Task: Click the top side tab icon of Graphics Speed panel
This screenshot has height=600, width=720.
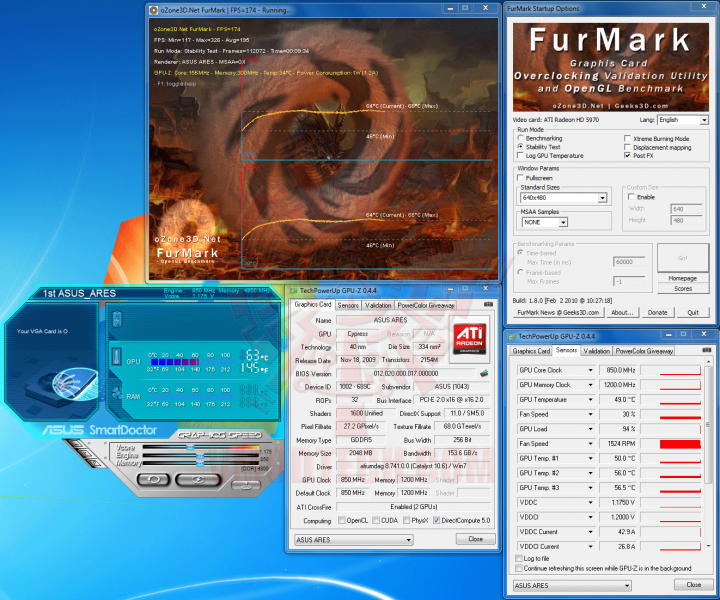Action: click(x=74, y=444)
